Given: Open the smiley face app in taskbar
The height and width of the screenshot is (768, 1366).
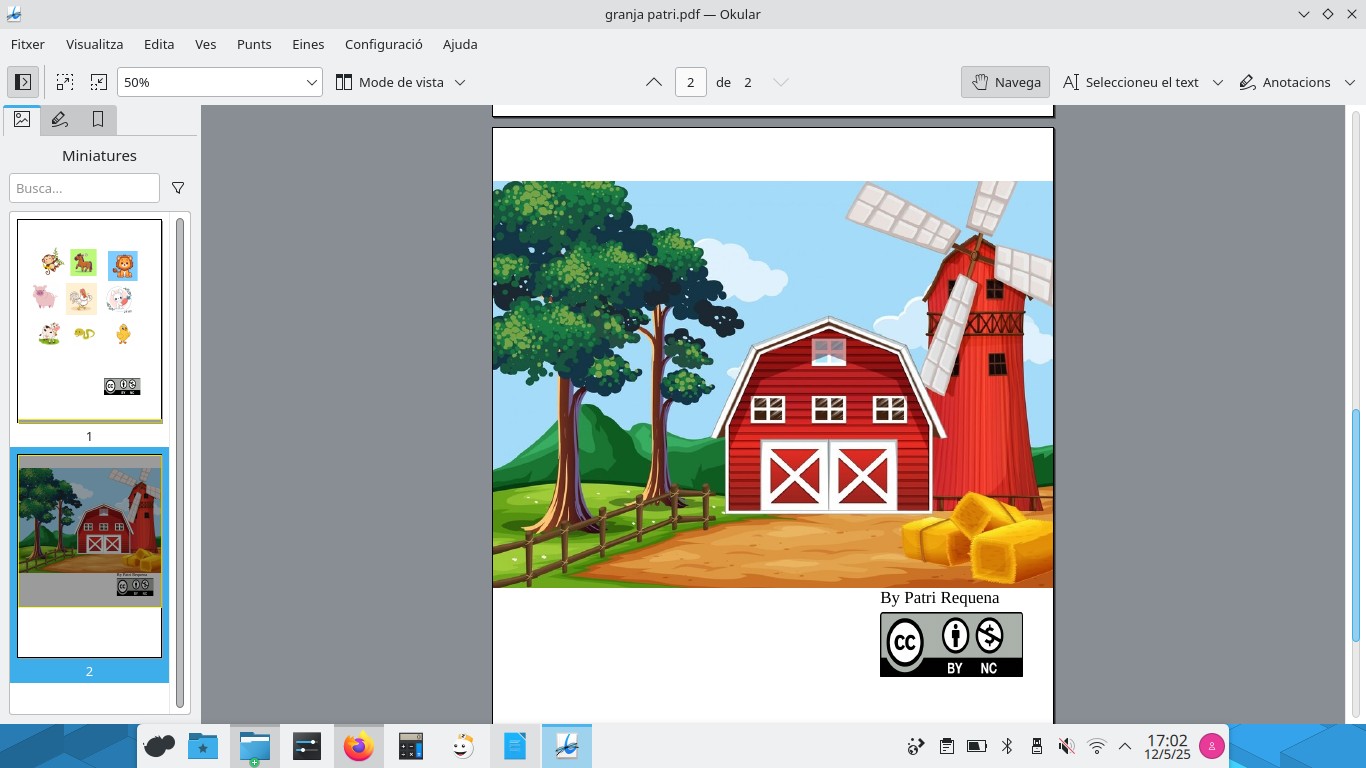Looking at the screenshot, I should point(462,746).
